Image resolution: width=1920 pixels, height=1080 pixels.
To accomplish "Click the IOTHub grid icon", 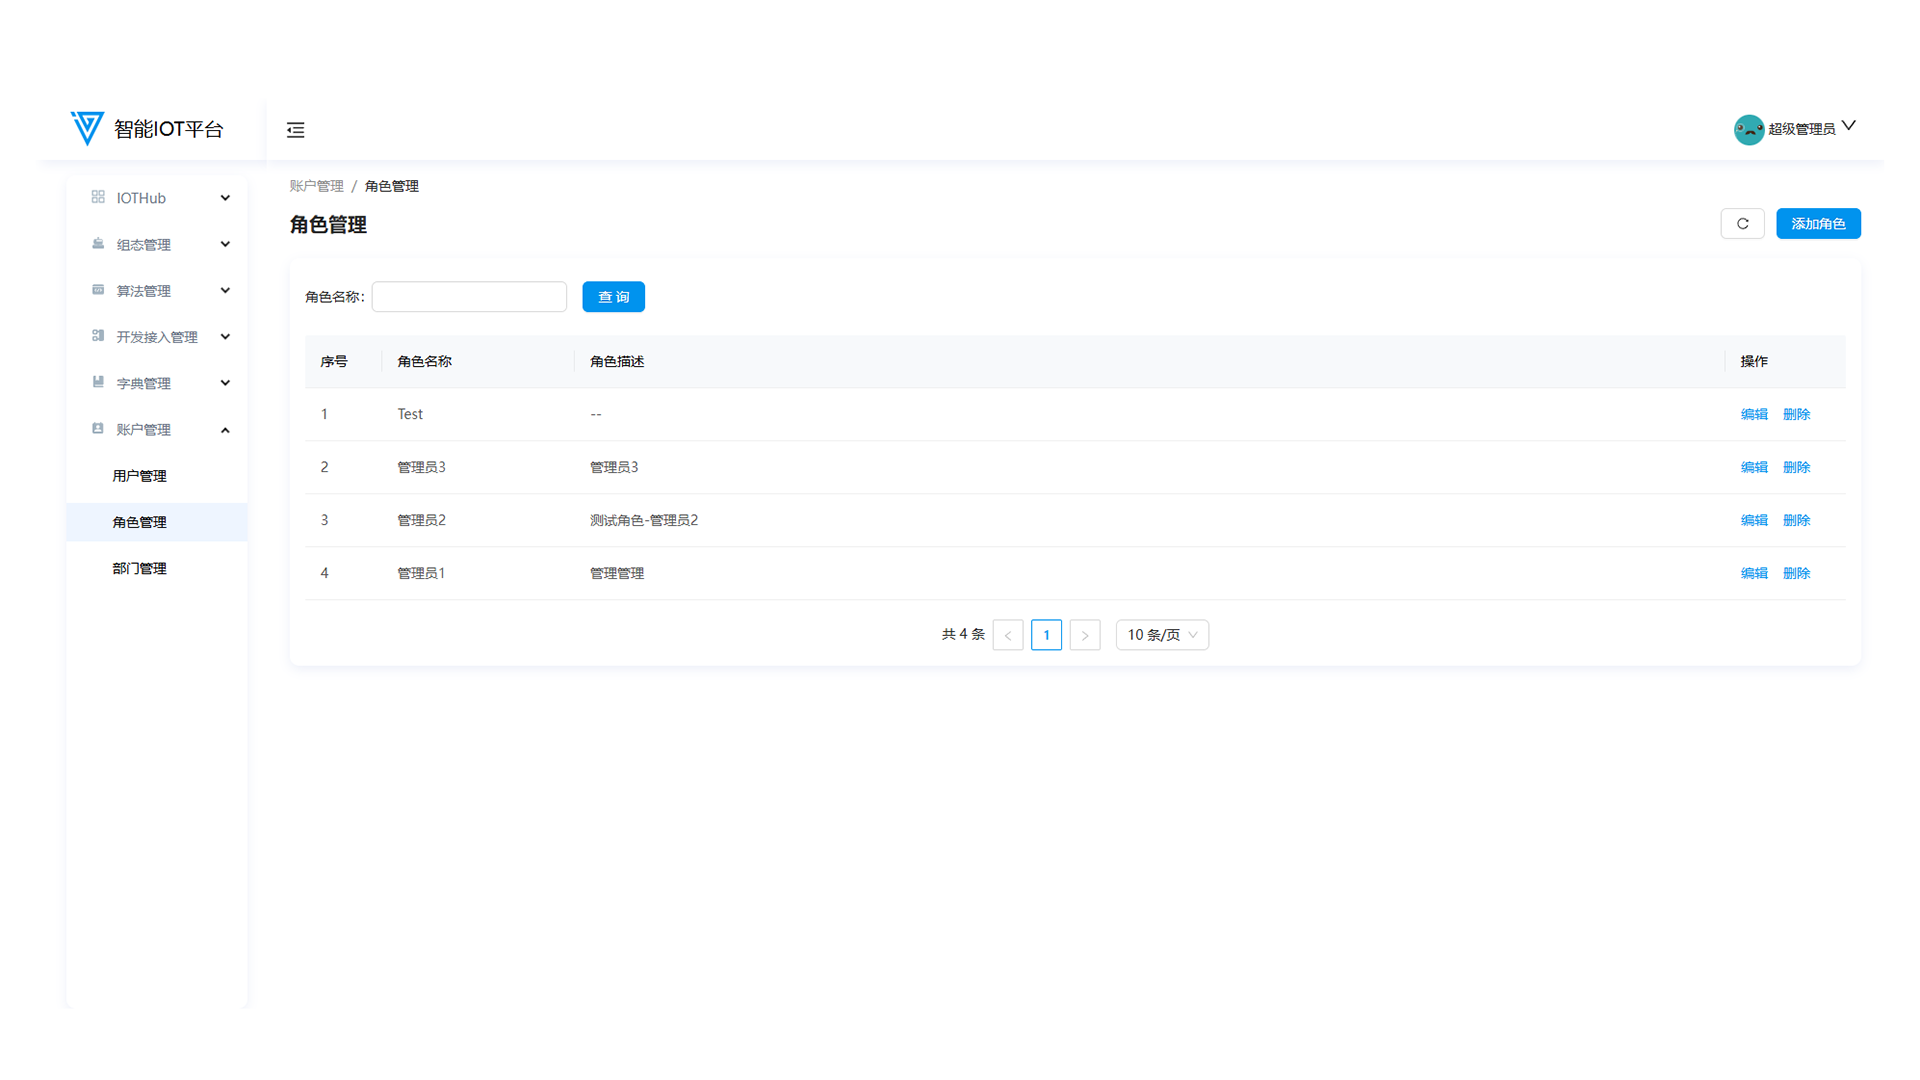I will 98,197.
